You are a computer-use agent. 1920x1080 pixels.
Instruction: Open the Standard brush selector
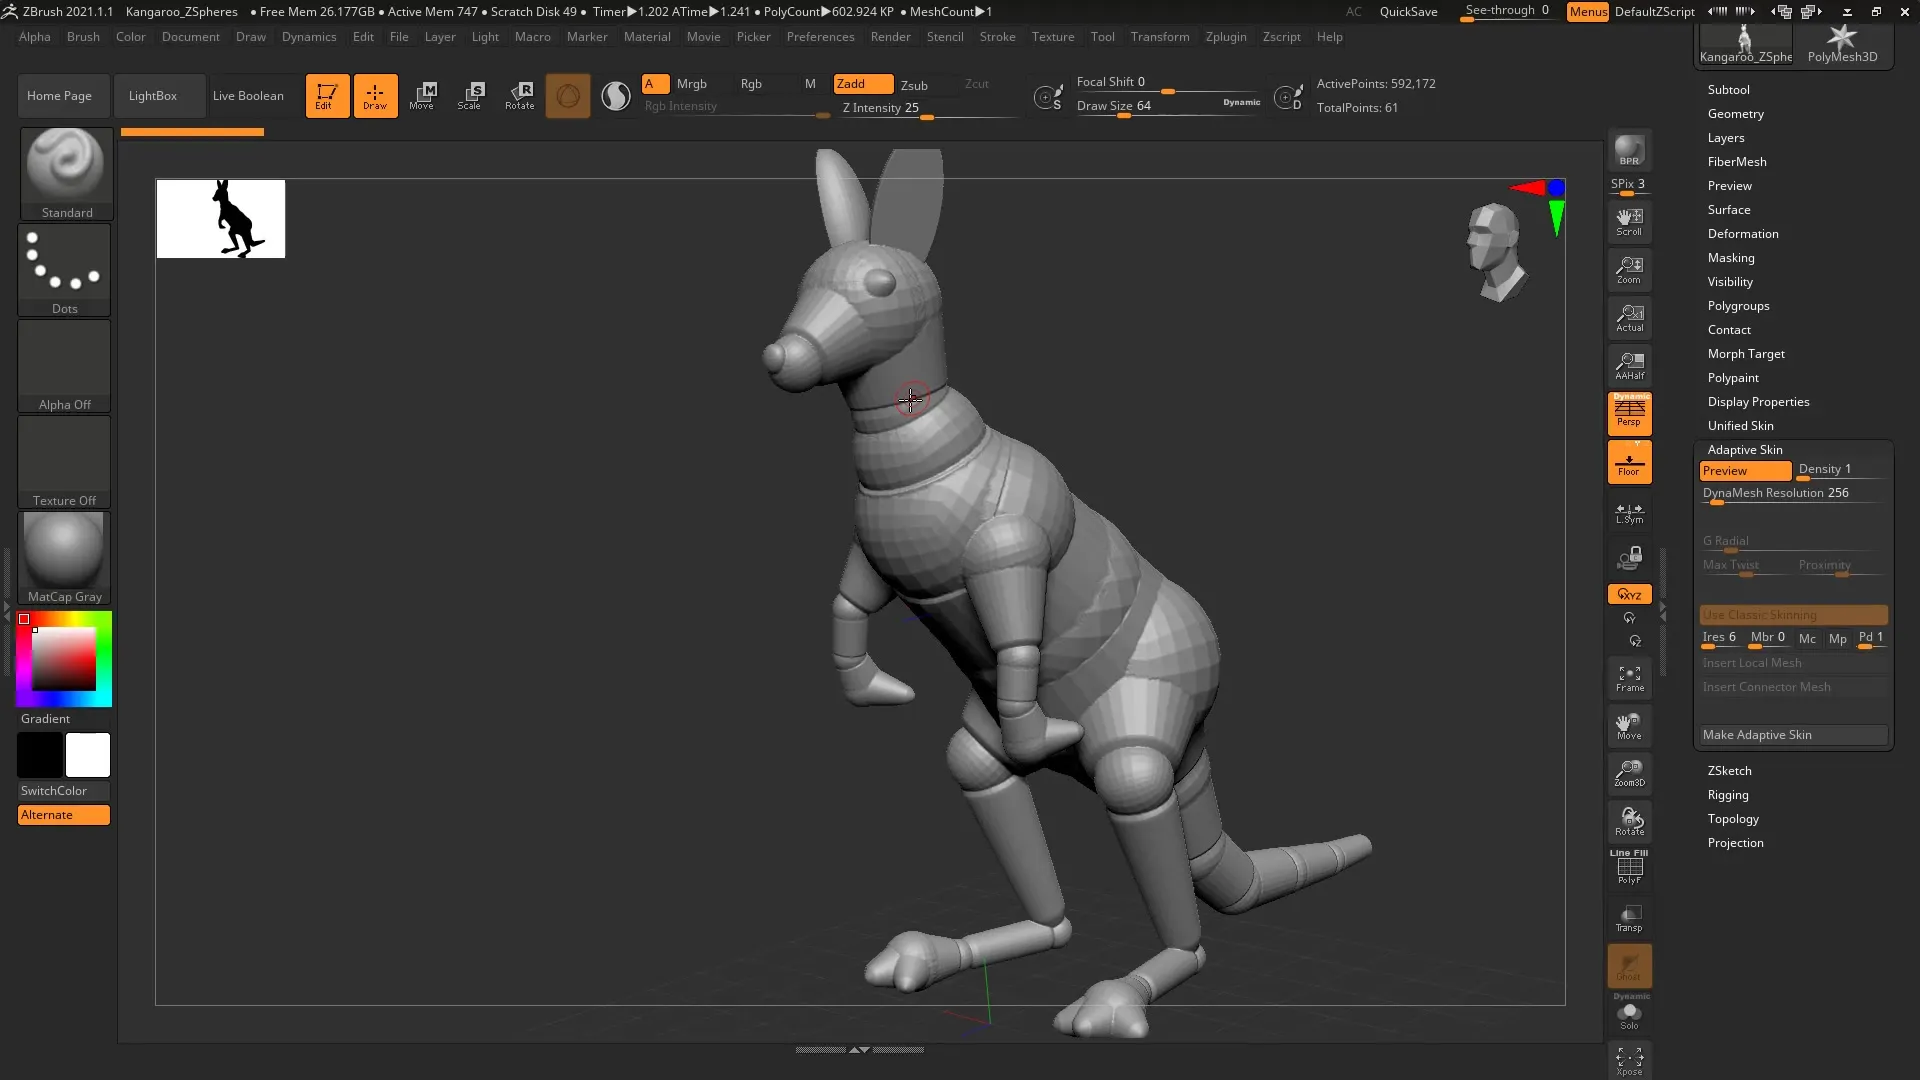coord(66,174)
